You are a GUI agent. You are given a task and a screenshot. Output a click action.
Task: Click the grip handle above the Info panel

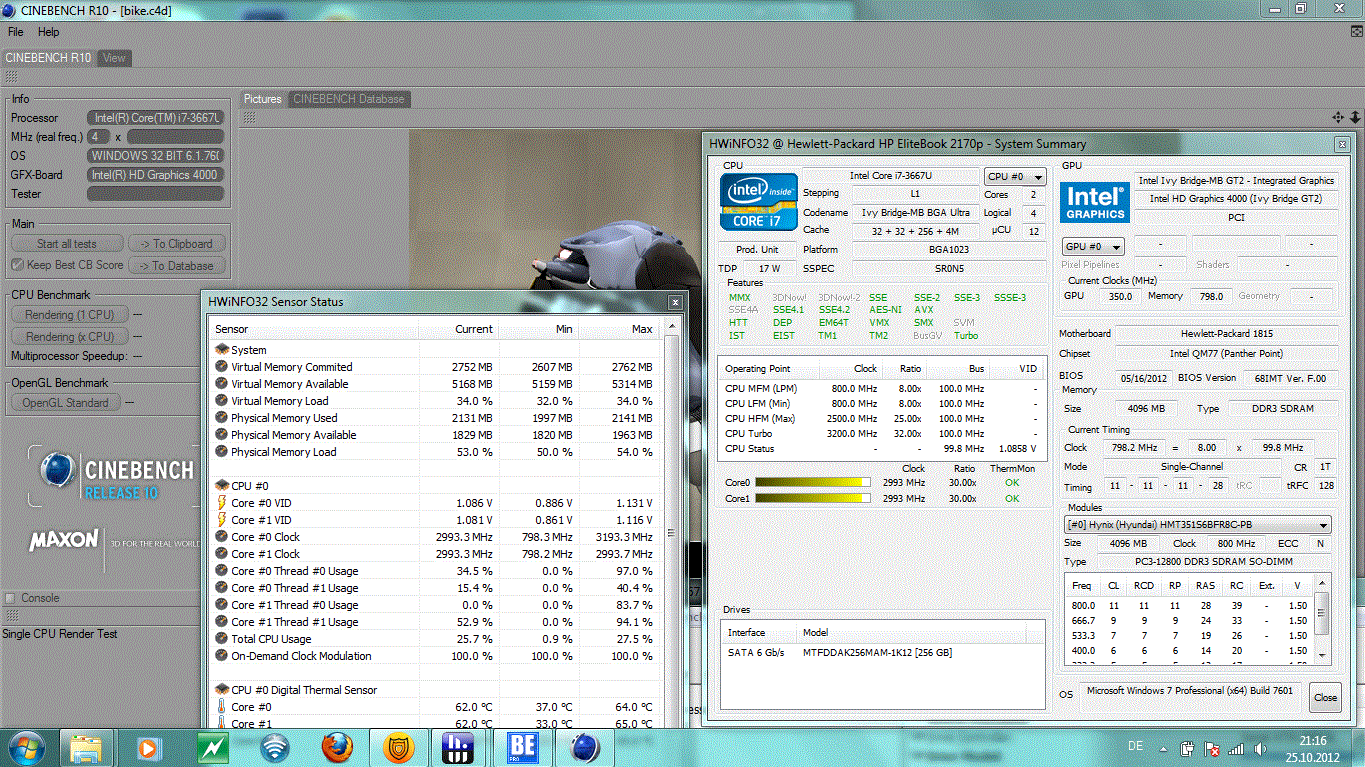[12, 77]
